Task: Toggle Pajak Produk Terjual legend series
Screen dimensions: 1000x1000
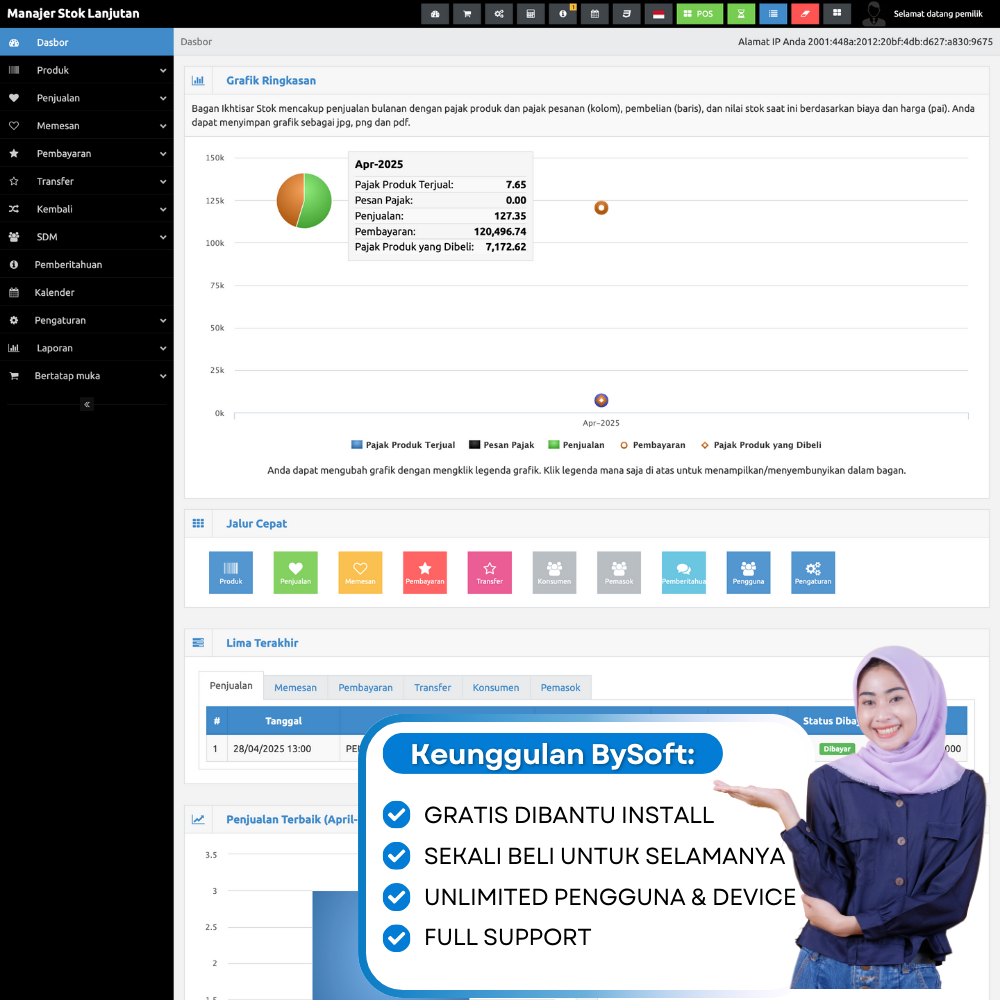Action: coord(403,445)
